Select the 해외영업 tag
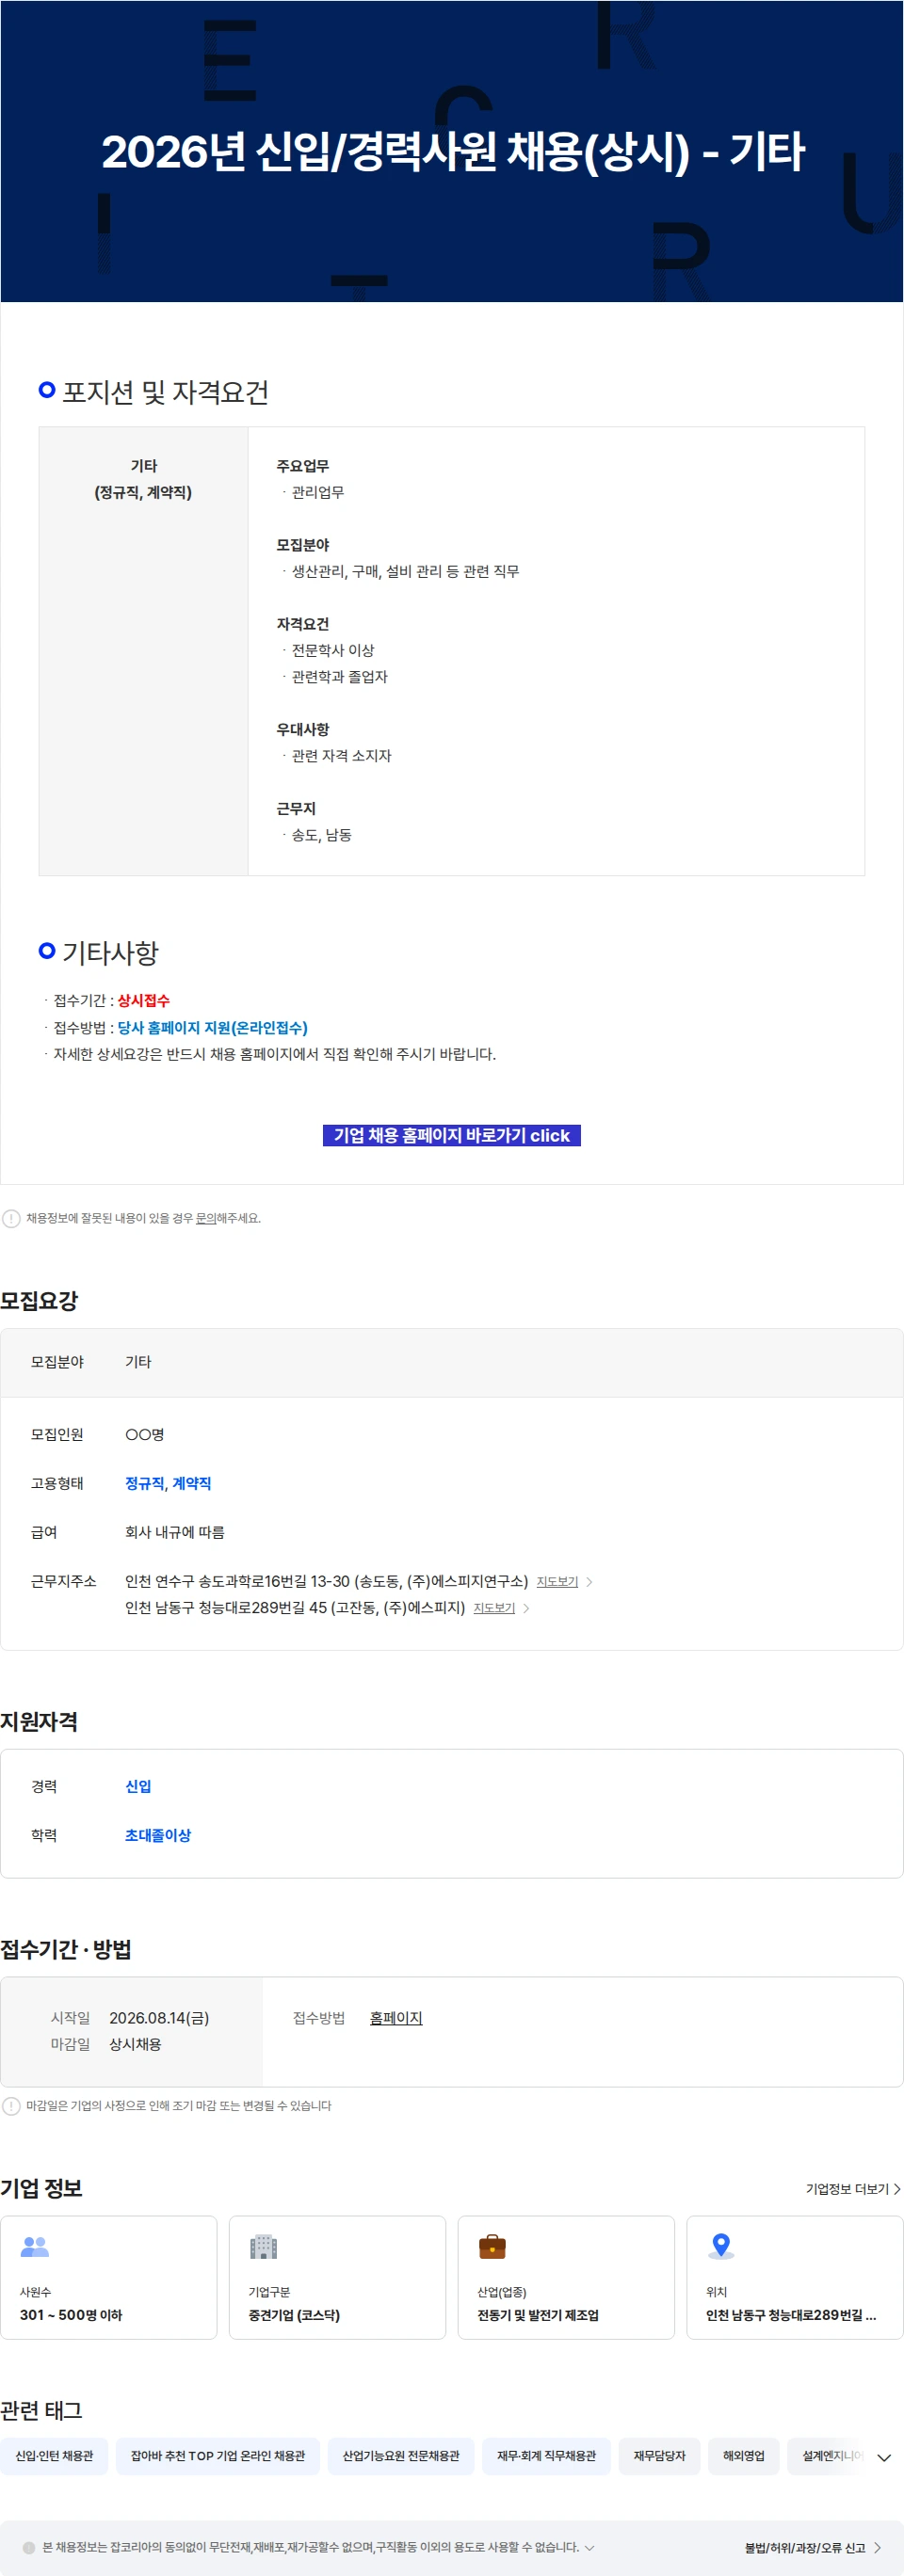This screenshot has width=904, height=2576. pyautogui.click(x=744, y=2455)
